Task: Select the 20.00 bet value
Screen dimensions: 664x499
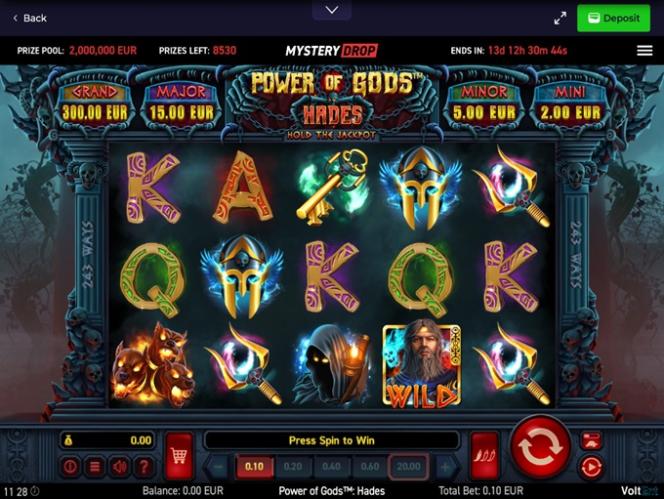Action: (408, 466)
